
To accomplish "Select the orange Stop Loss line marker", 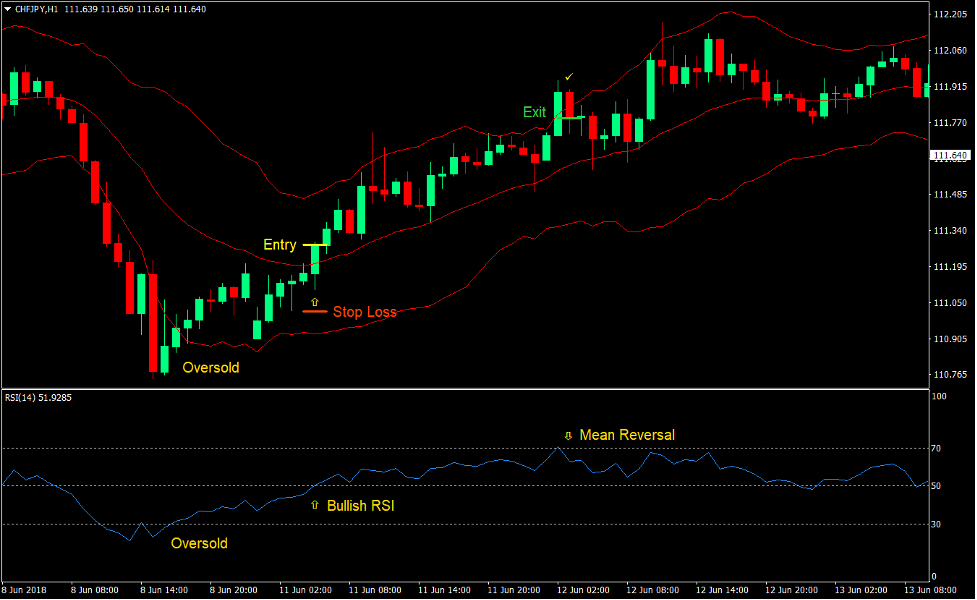I will [x=314, y=311].
